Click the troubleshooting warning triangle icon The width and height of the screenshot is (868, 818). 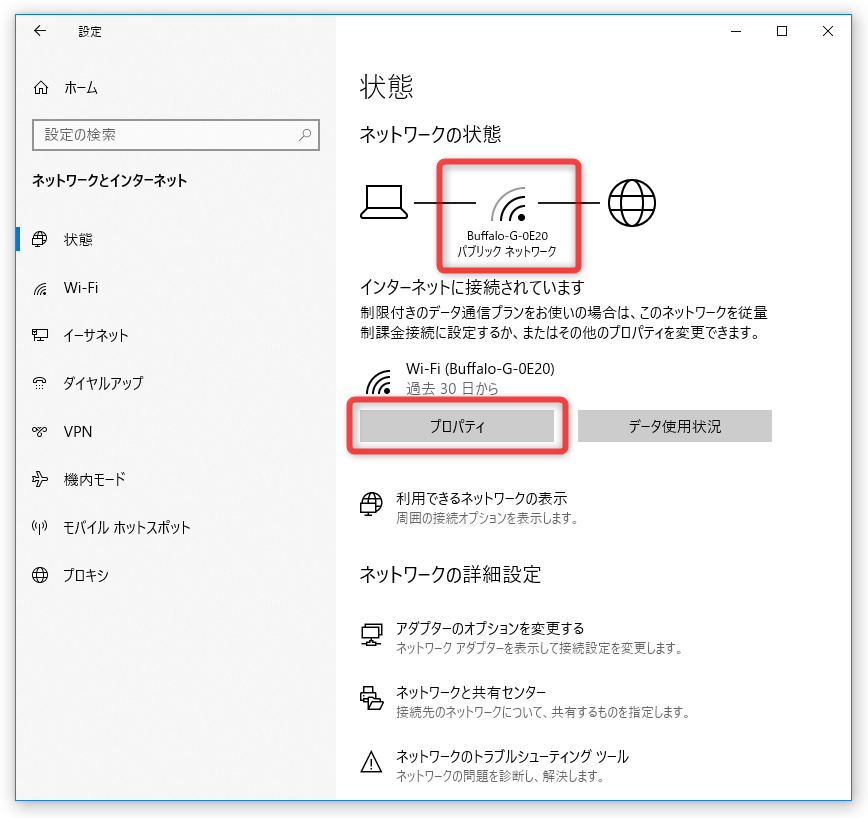tap(371, 762)
